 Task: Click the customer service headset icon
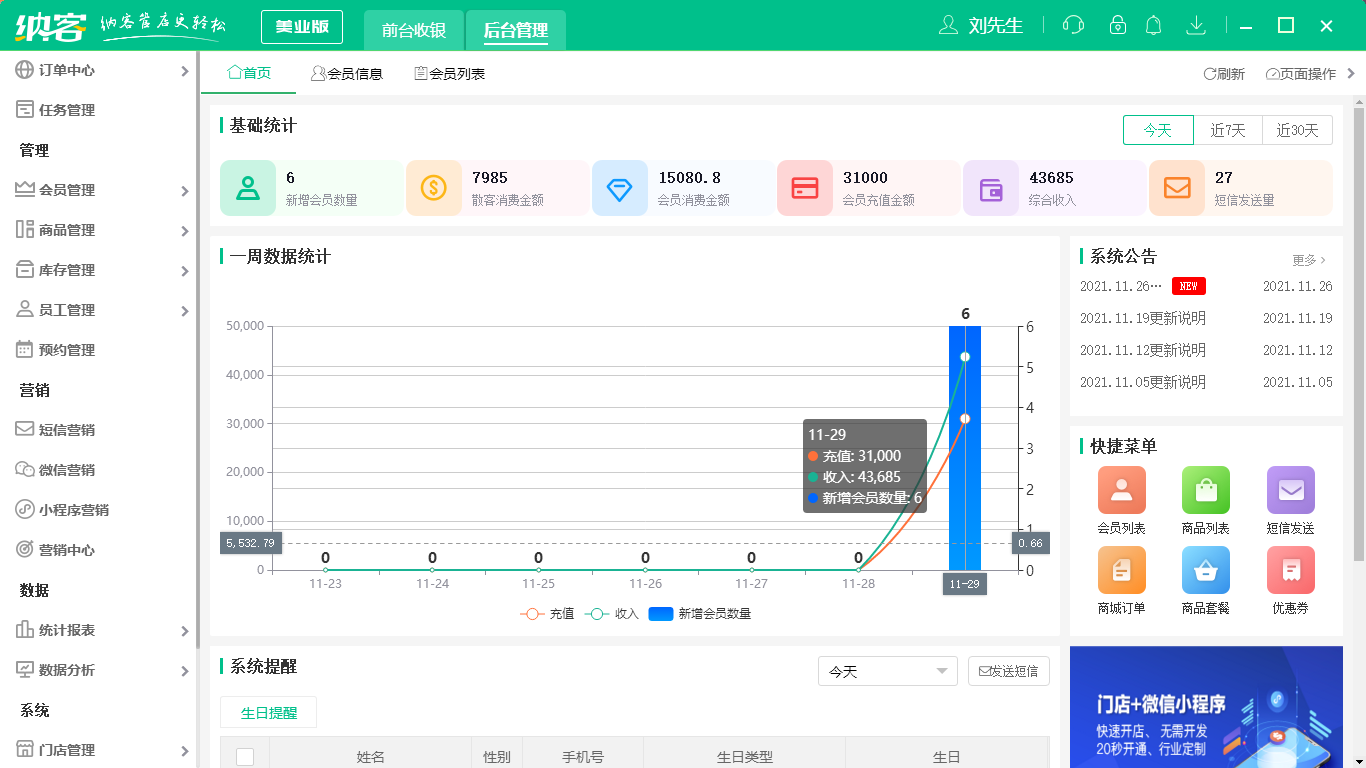click(1074, 26)
